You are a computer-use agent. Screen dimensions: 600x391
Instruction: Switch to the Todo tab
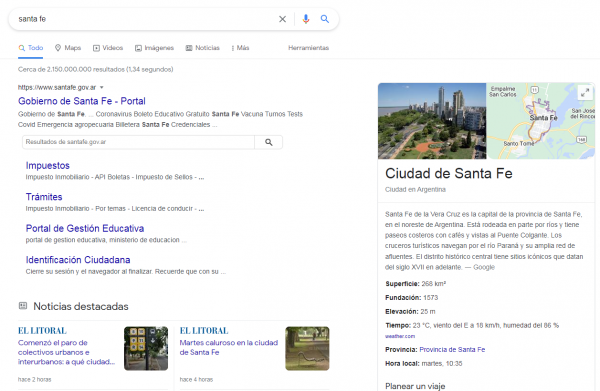(31, 48)
